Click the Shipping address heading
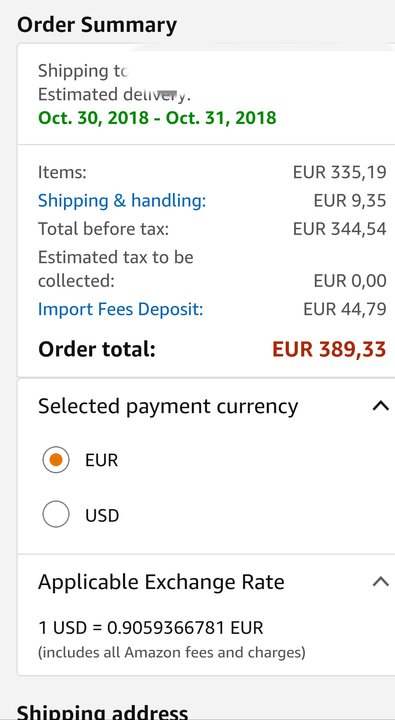Screen dimensions: 395x720 tap(102, 712)
